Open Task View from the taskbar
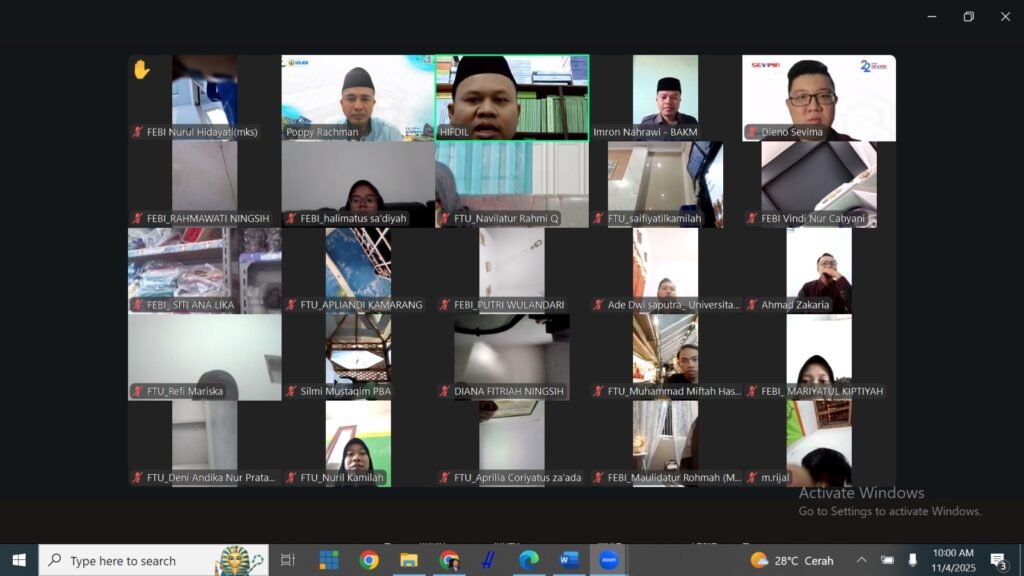 287,560
